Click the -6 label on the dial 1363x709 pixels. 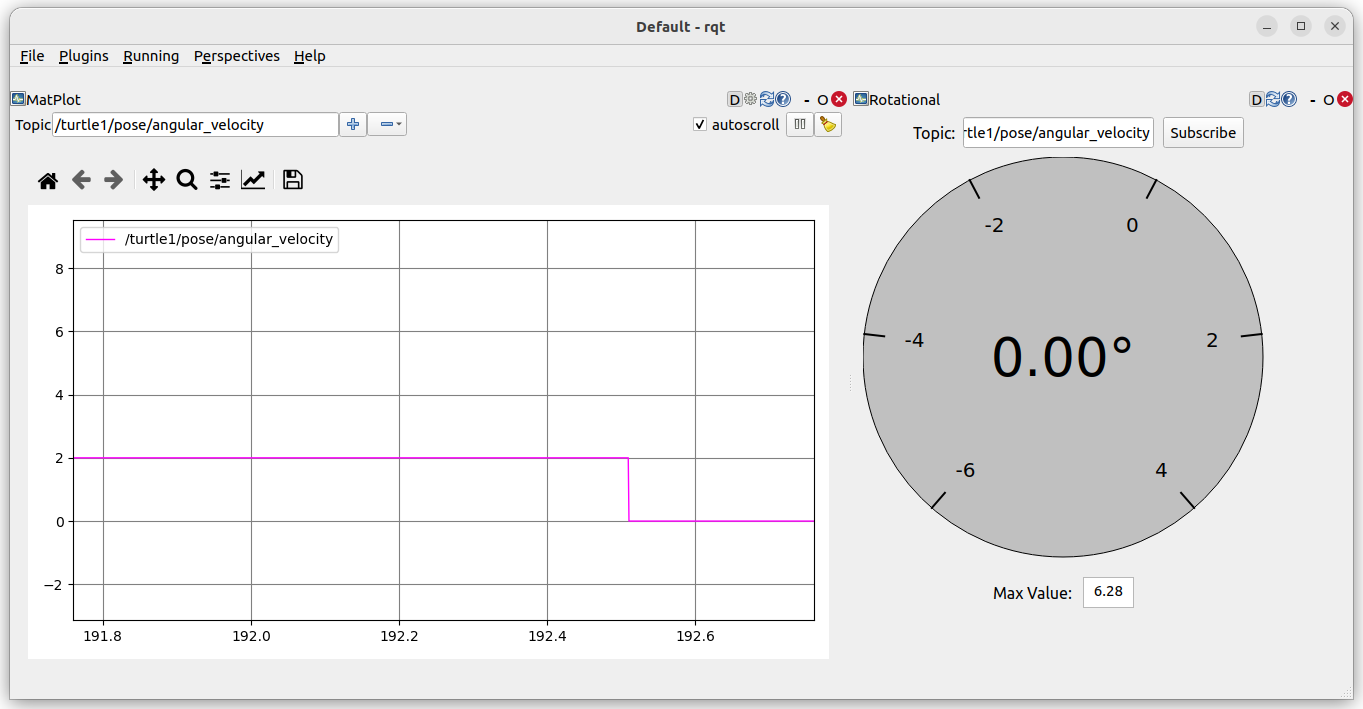pos(965,470)
